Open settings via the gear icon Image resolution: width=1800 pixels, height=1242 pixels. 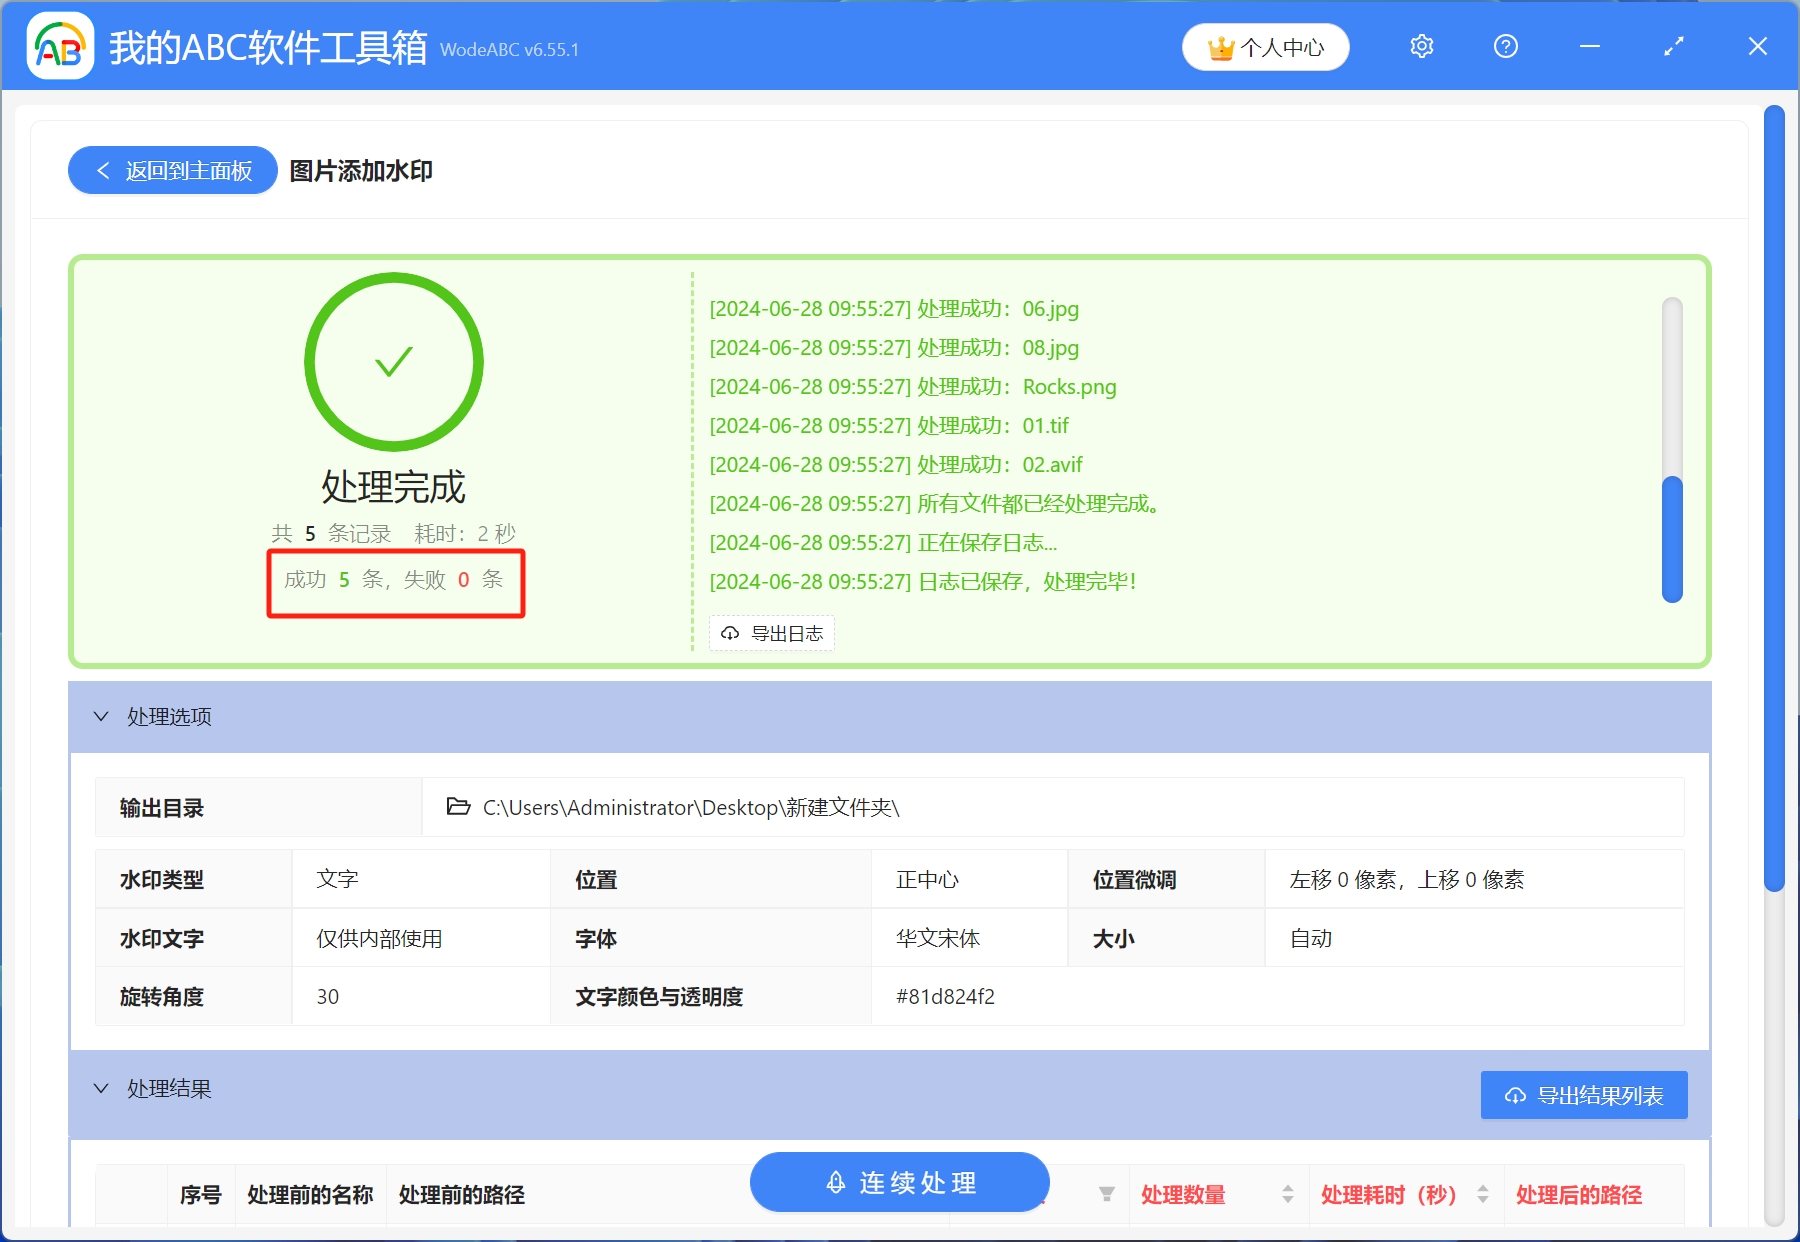1421,47
